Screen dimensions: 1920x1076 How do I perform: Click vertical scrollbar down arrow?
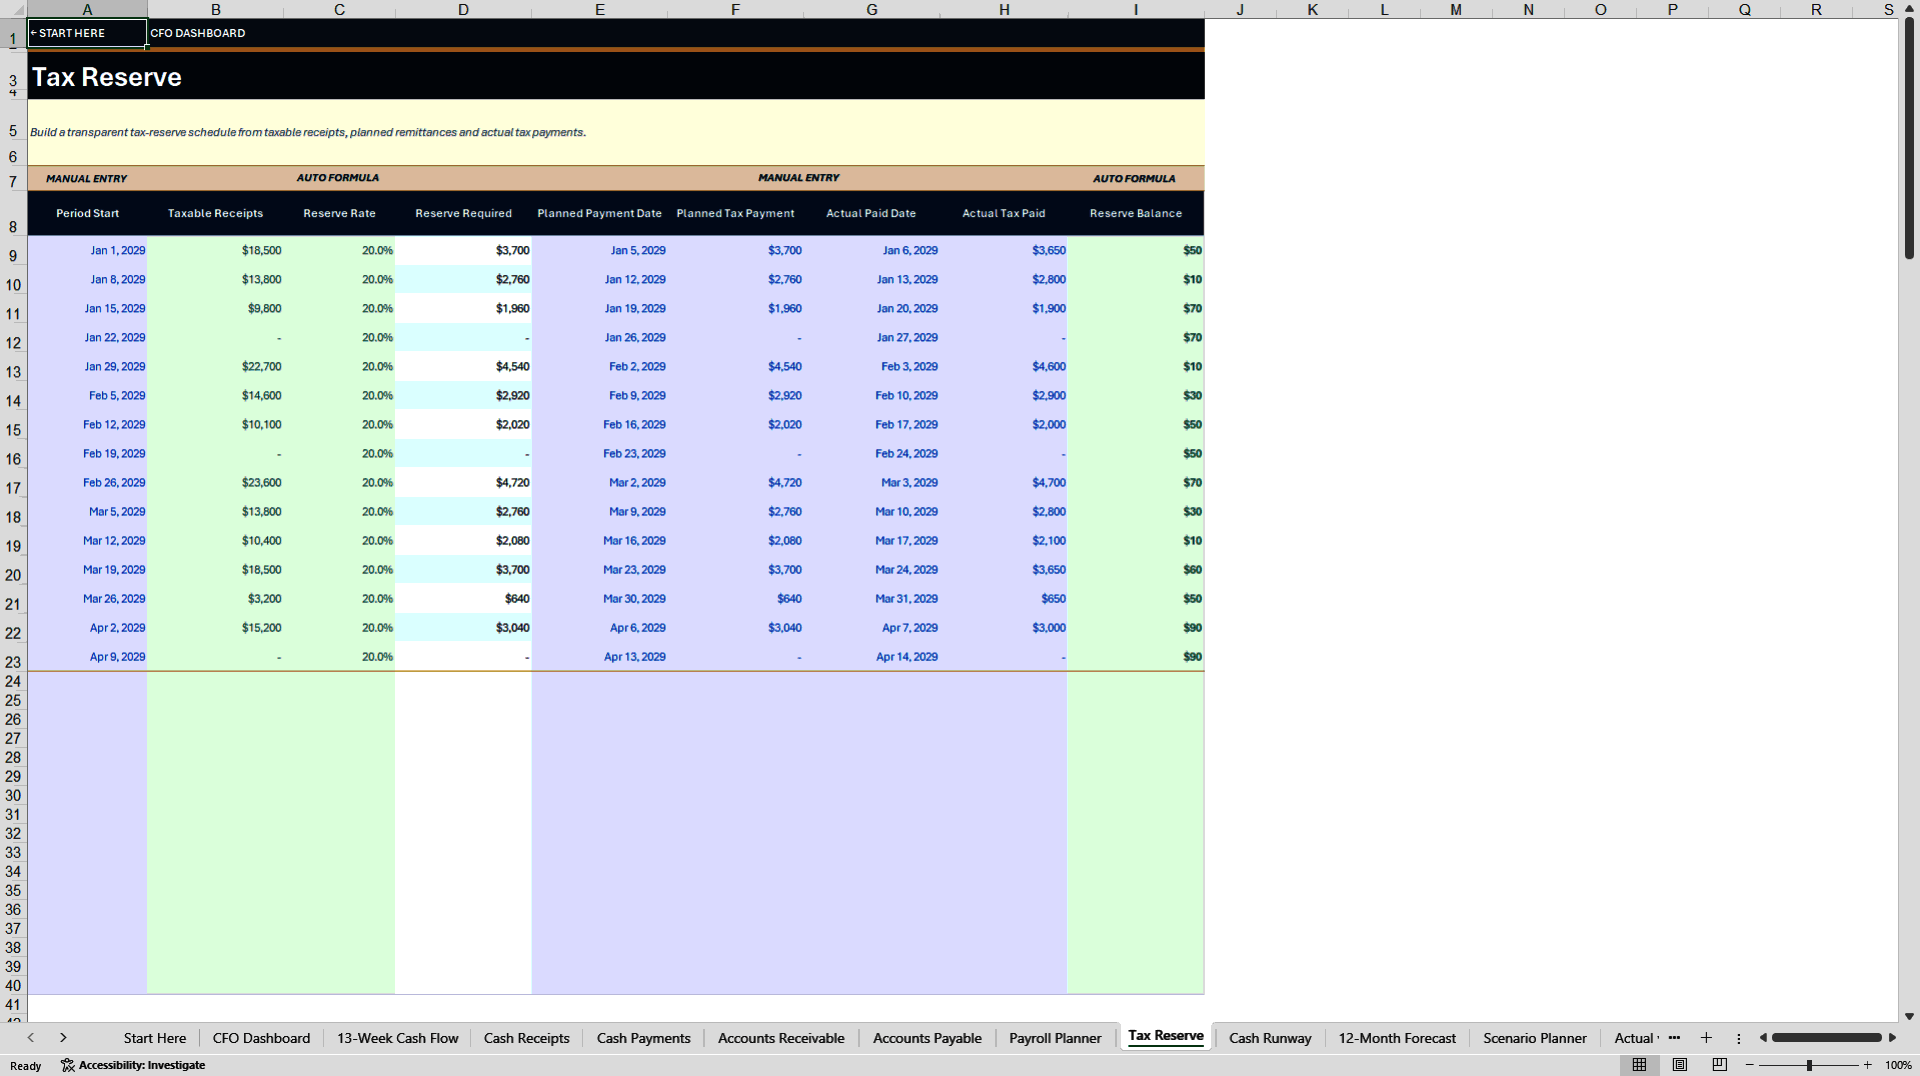[1909, 1016]
